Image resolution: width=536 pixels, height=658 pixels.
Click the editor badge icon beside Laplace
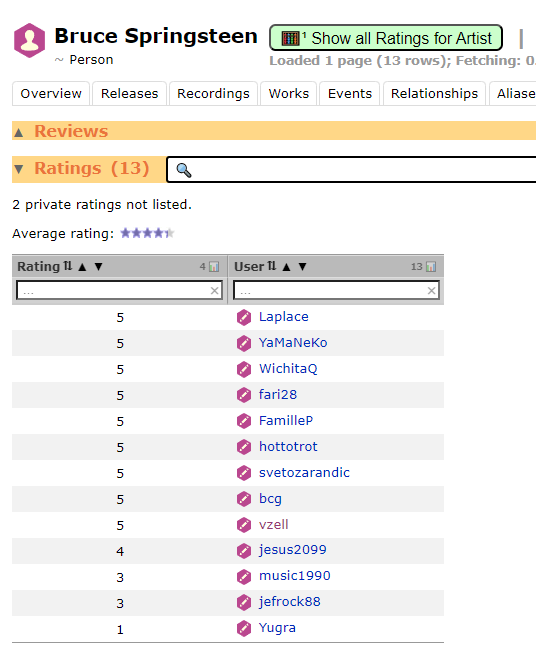pyautogui.click(x=244, y=317)
